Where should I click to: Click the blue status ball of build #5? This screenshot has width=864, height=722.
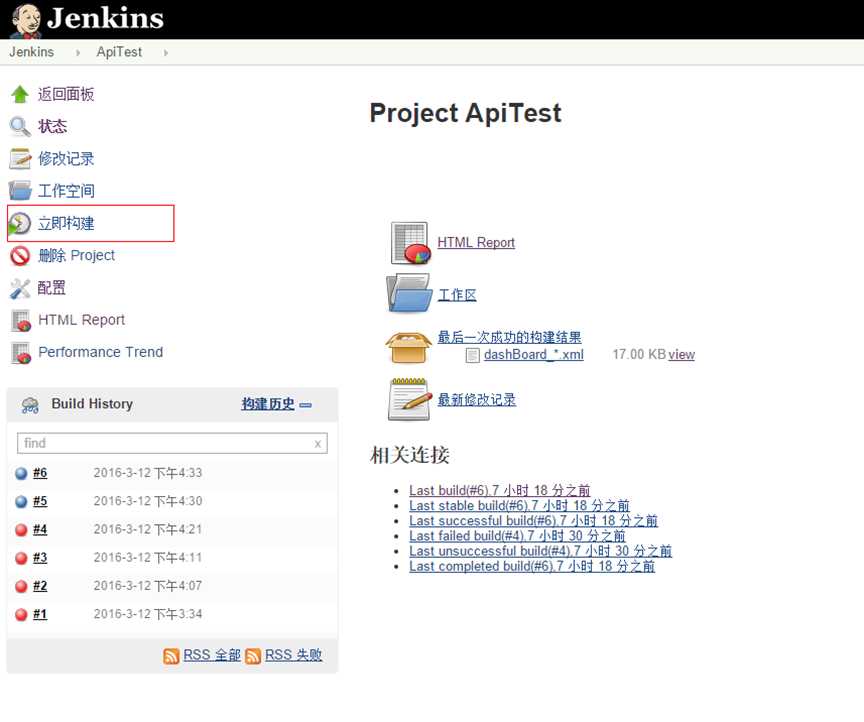pyautogui.click(x=21, y=502)
